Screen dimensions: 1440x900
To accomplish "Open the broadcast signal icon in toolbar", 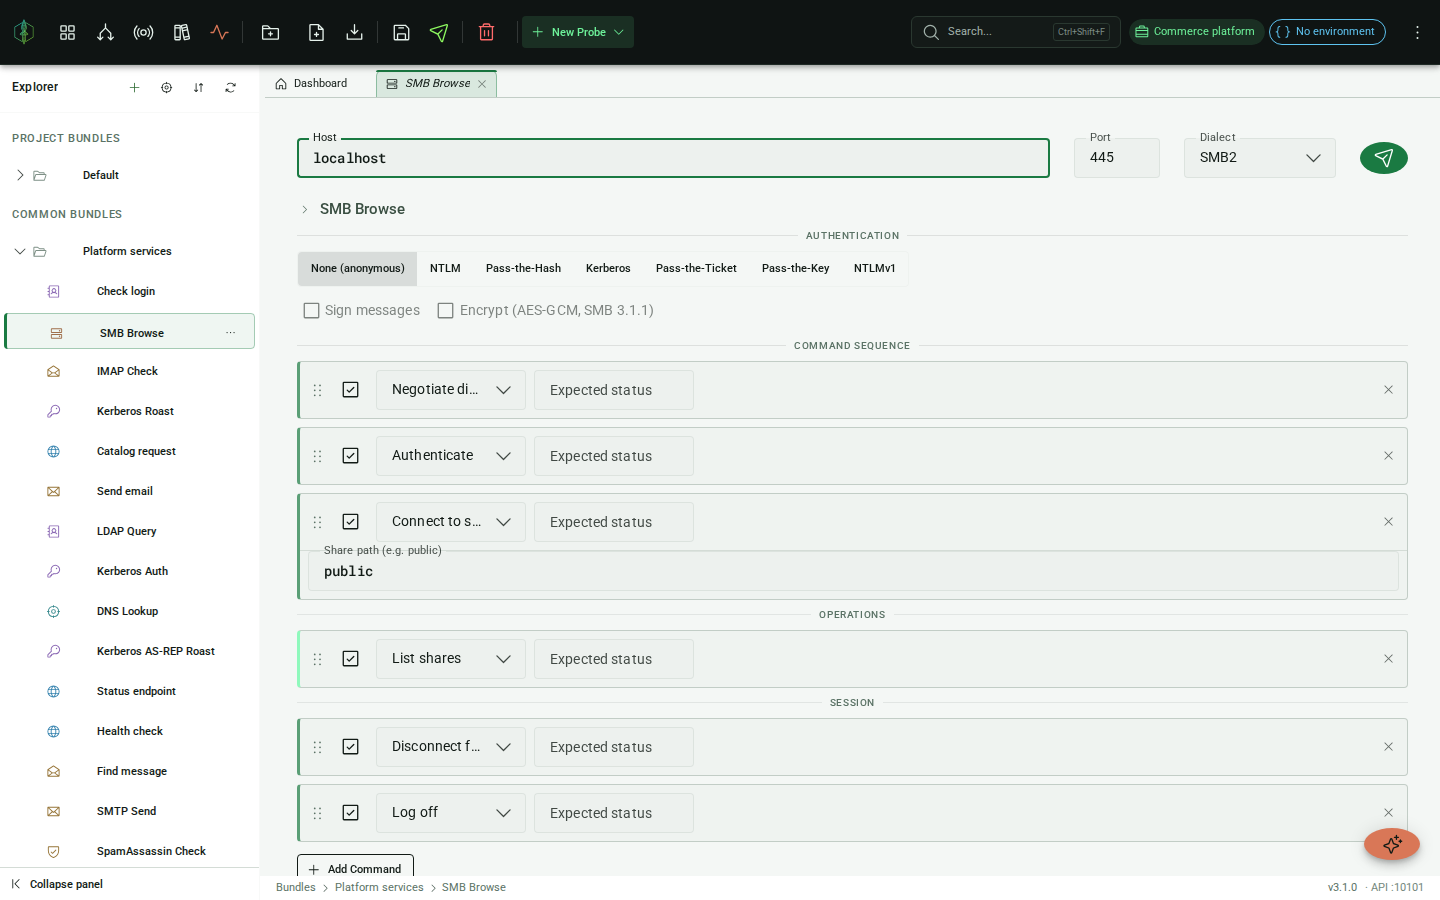I will (x=143, y=32).
